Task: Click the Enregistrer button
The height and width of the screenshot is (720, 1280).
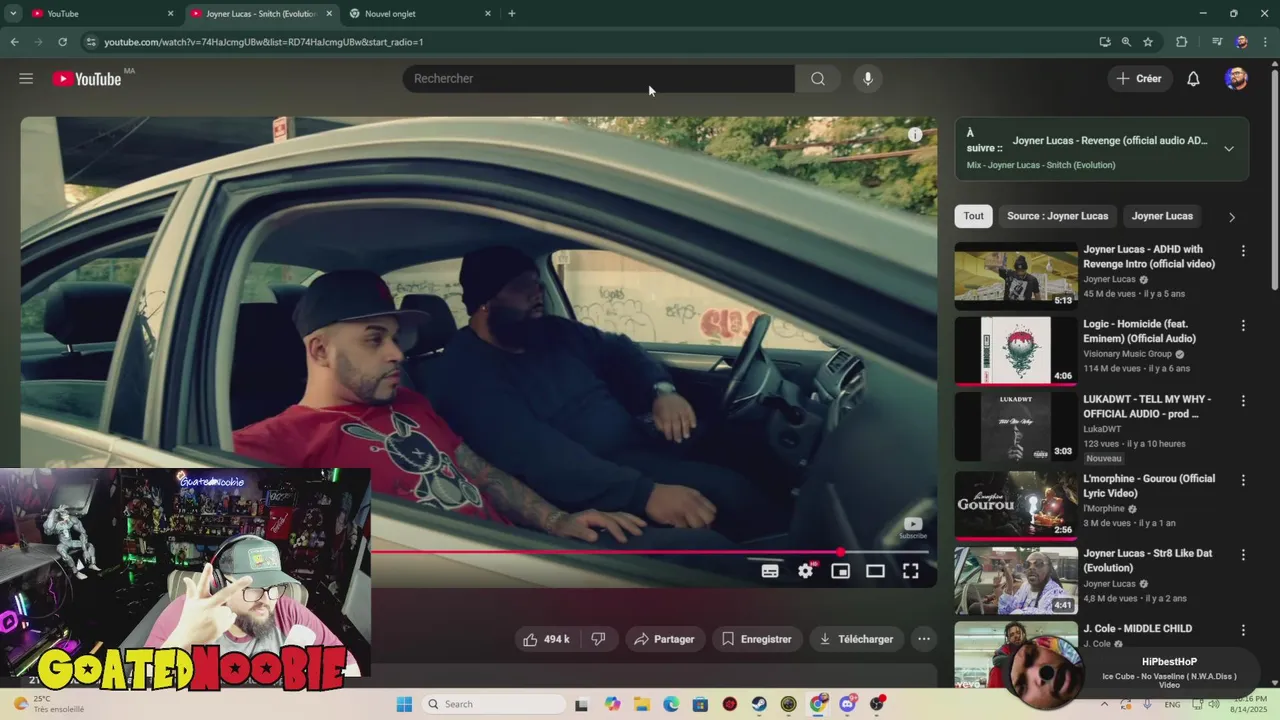Action: click(x=757, y=639)
